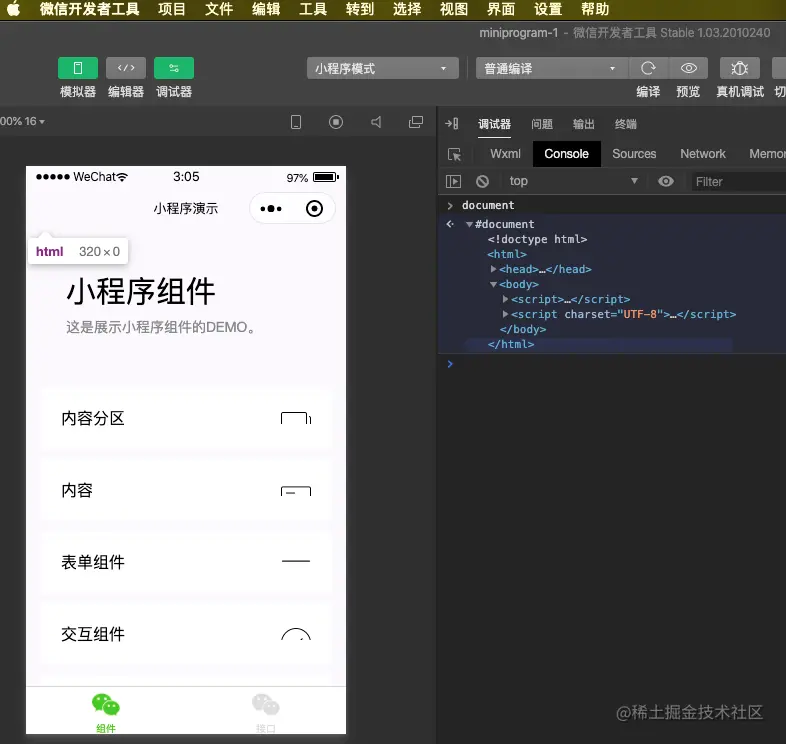Screen dimensions: 786x744
Task: Switch to the Sources tab
Action: pyautogui.click(x=634, y=154)
